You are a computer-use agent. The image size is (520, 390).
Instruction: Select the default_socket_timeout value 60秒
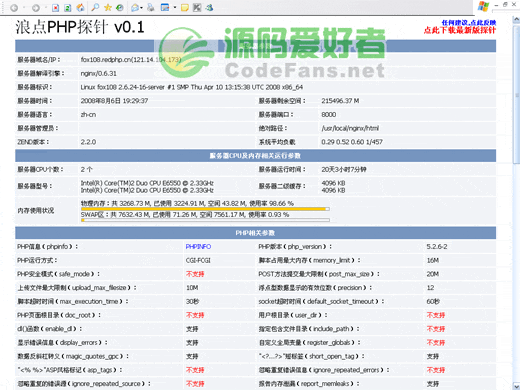pos(433,301)
